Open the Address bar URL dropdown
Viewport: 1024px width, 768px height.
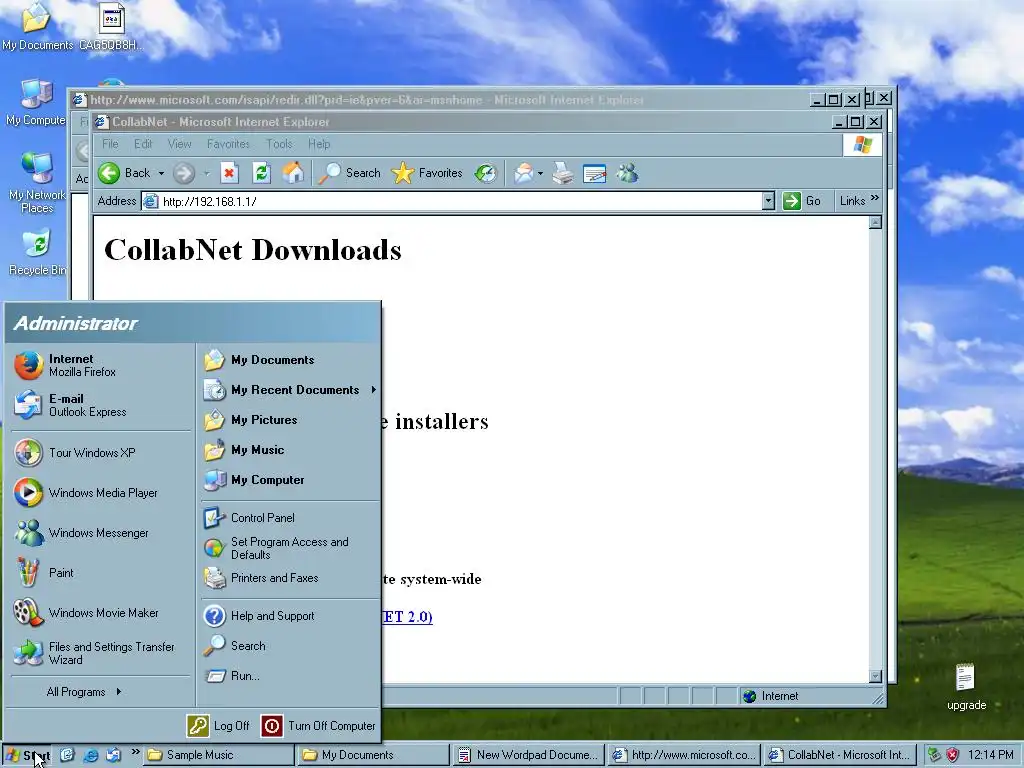click(768, 201)
